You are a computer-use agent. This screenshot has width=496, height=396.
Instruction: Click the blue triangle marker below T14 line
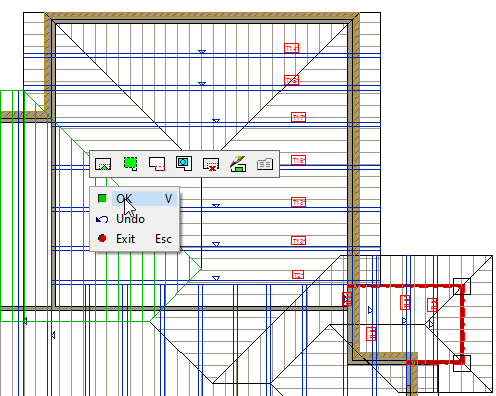[202, 52]
